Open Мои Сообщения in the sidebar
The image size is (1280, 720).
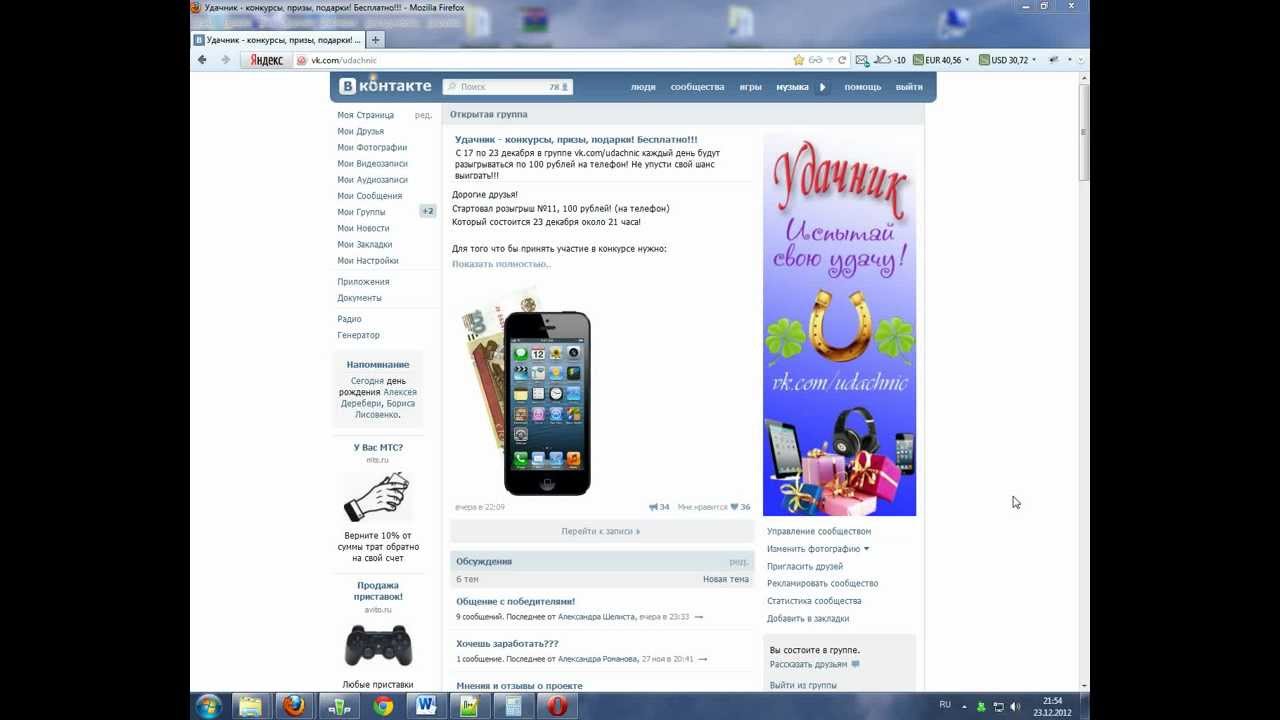pyautogui.click(x=369, y=196)
